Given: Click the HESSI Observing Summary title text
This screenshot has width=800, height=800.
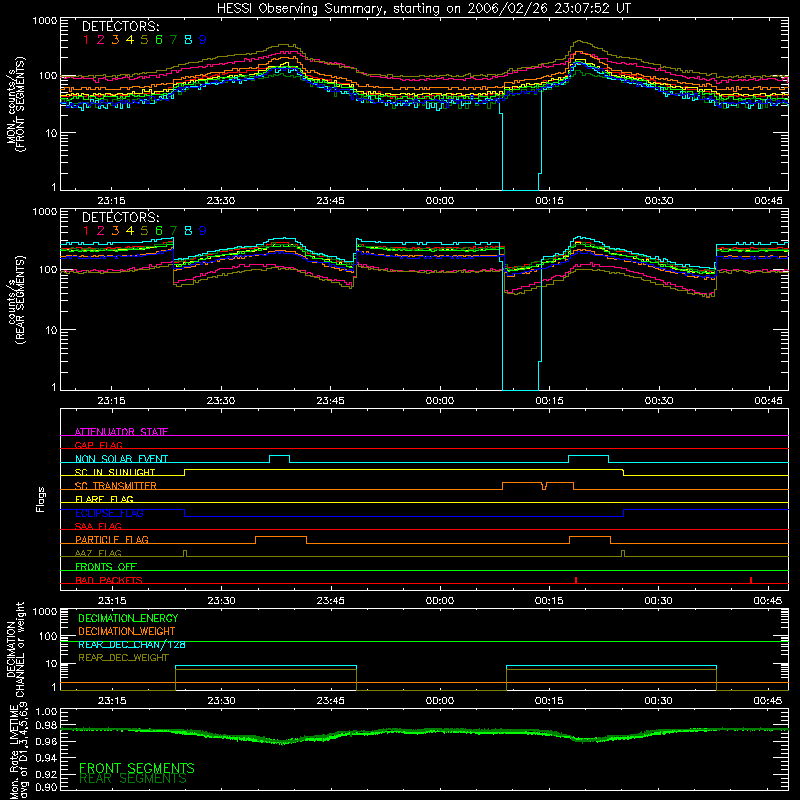Looking at the screenshot, I should [424, 9].
